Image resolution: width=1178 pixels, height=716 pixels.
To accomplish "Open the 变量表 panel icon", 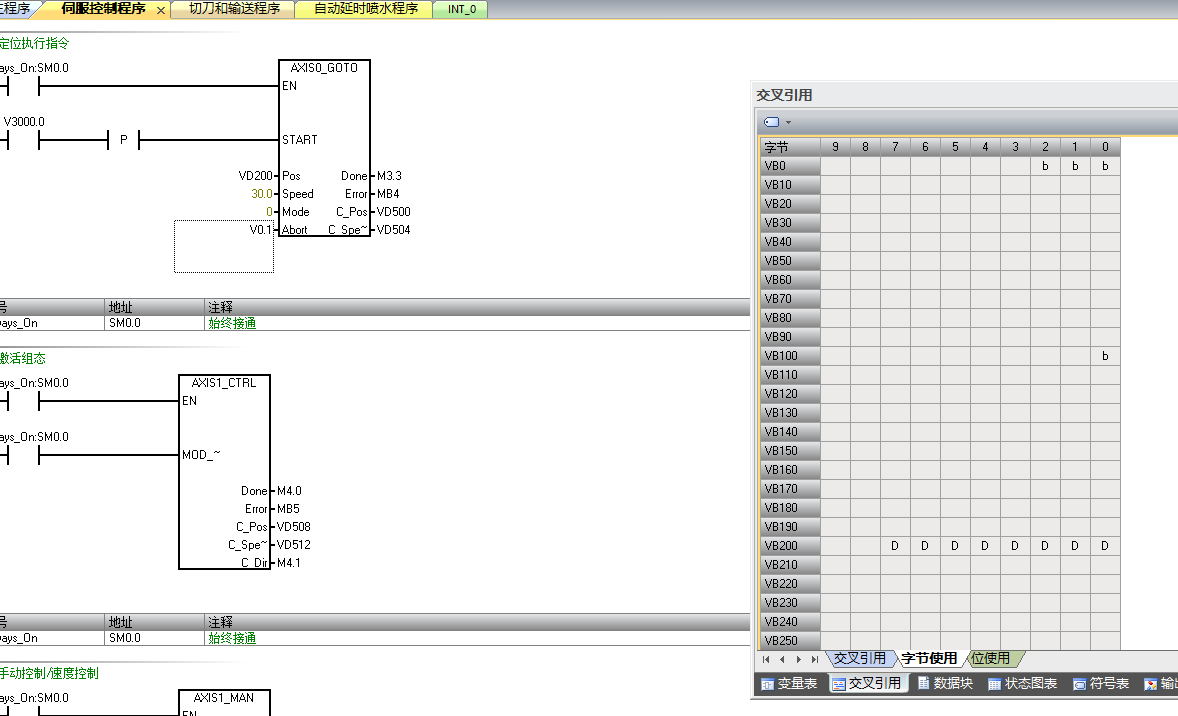I will 768,684.
